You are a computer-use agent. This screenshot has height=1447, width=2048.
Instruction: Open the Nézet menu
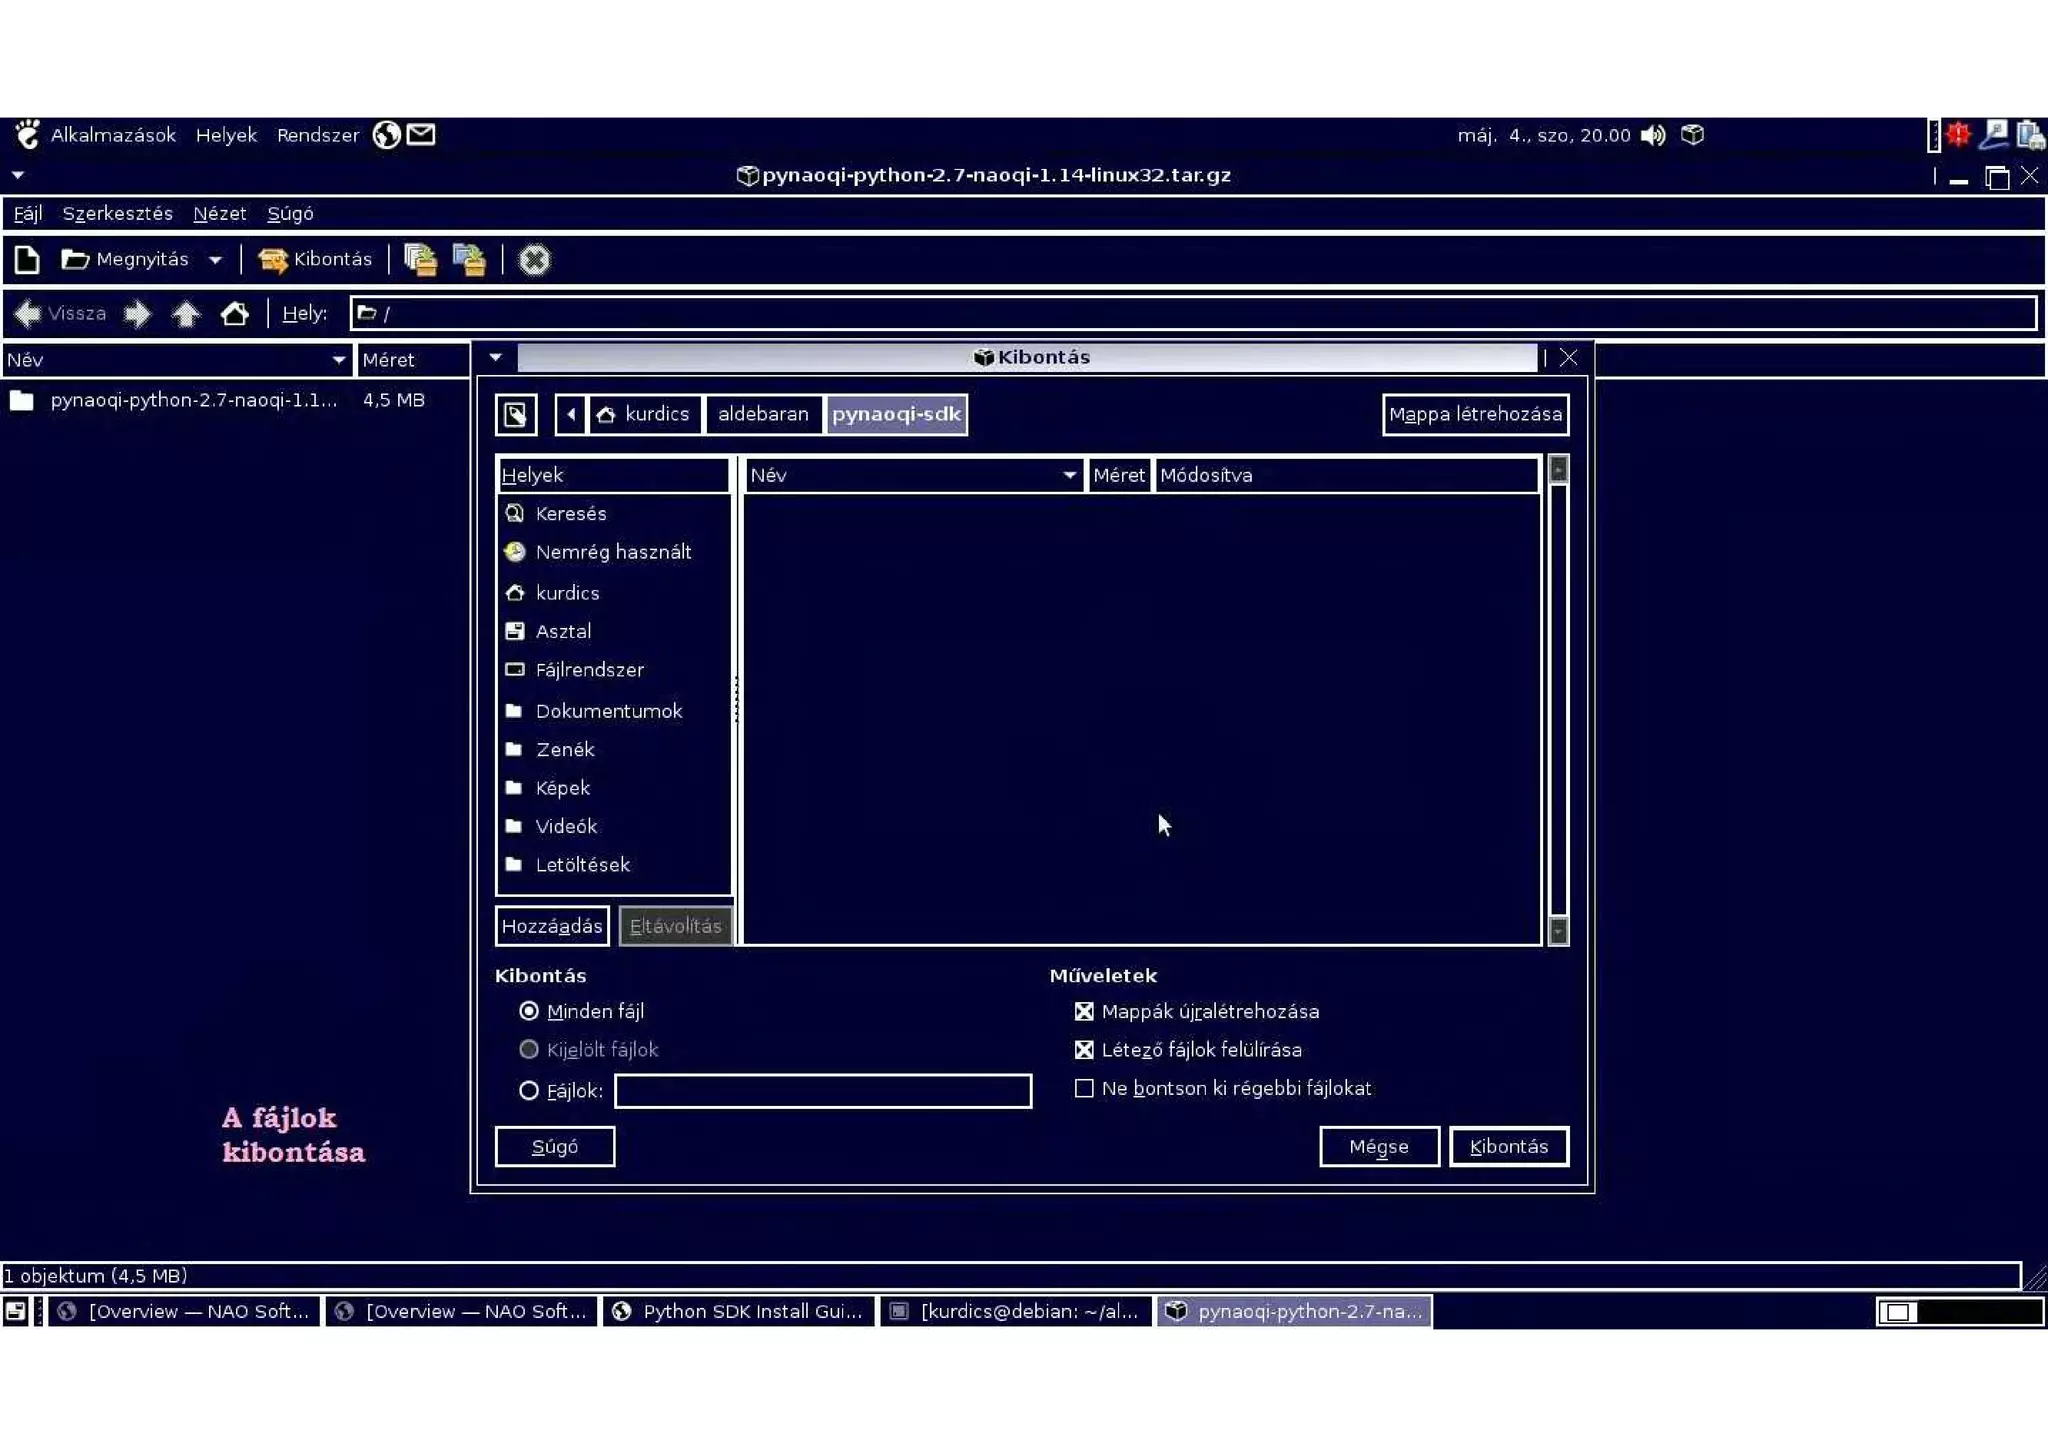pyautogui.click(x=219, y=213)
